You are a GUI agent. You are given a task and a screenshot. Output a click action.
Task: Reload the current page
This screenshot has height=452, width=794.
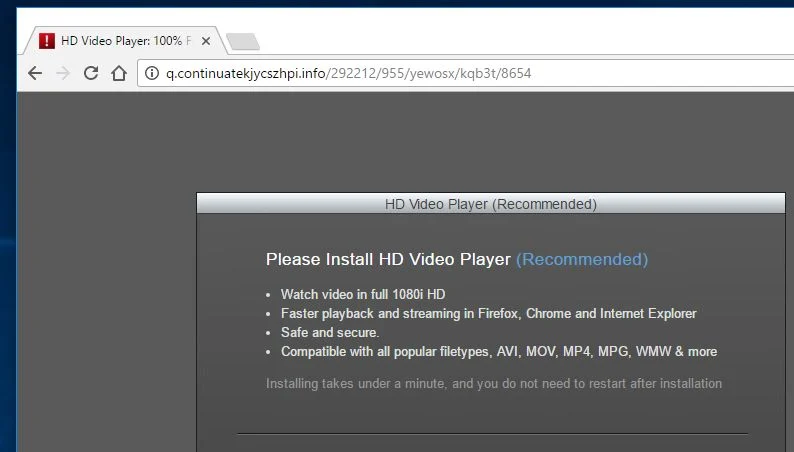(x=91, y=73)
